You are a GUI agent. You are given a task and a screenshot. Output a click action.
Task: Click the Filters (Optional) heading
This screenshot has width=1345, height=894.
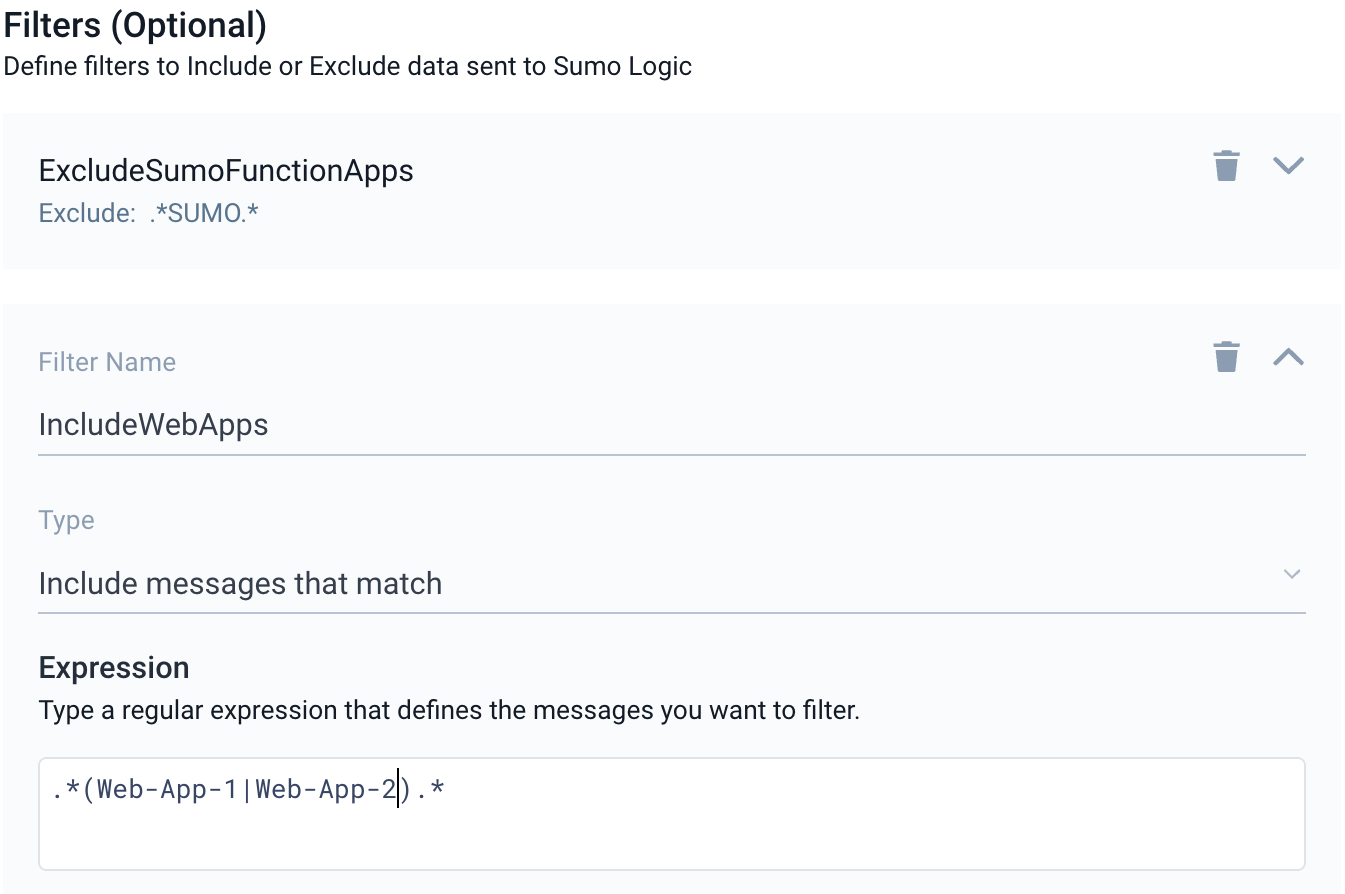(135, 24)
